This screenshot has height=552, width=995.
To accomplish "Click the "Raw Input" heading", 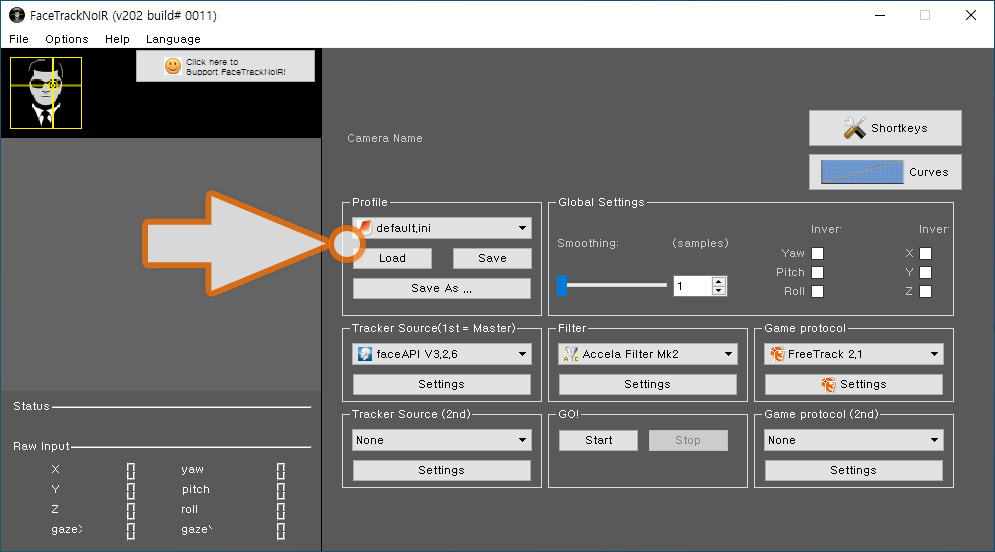I will (x=41, y=446).
